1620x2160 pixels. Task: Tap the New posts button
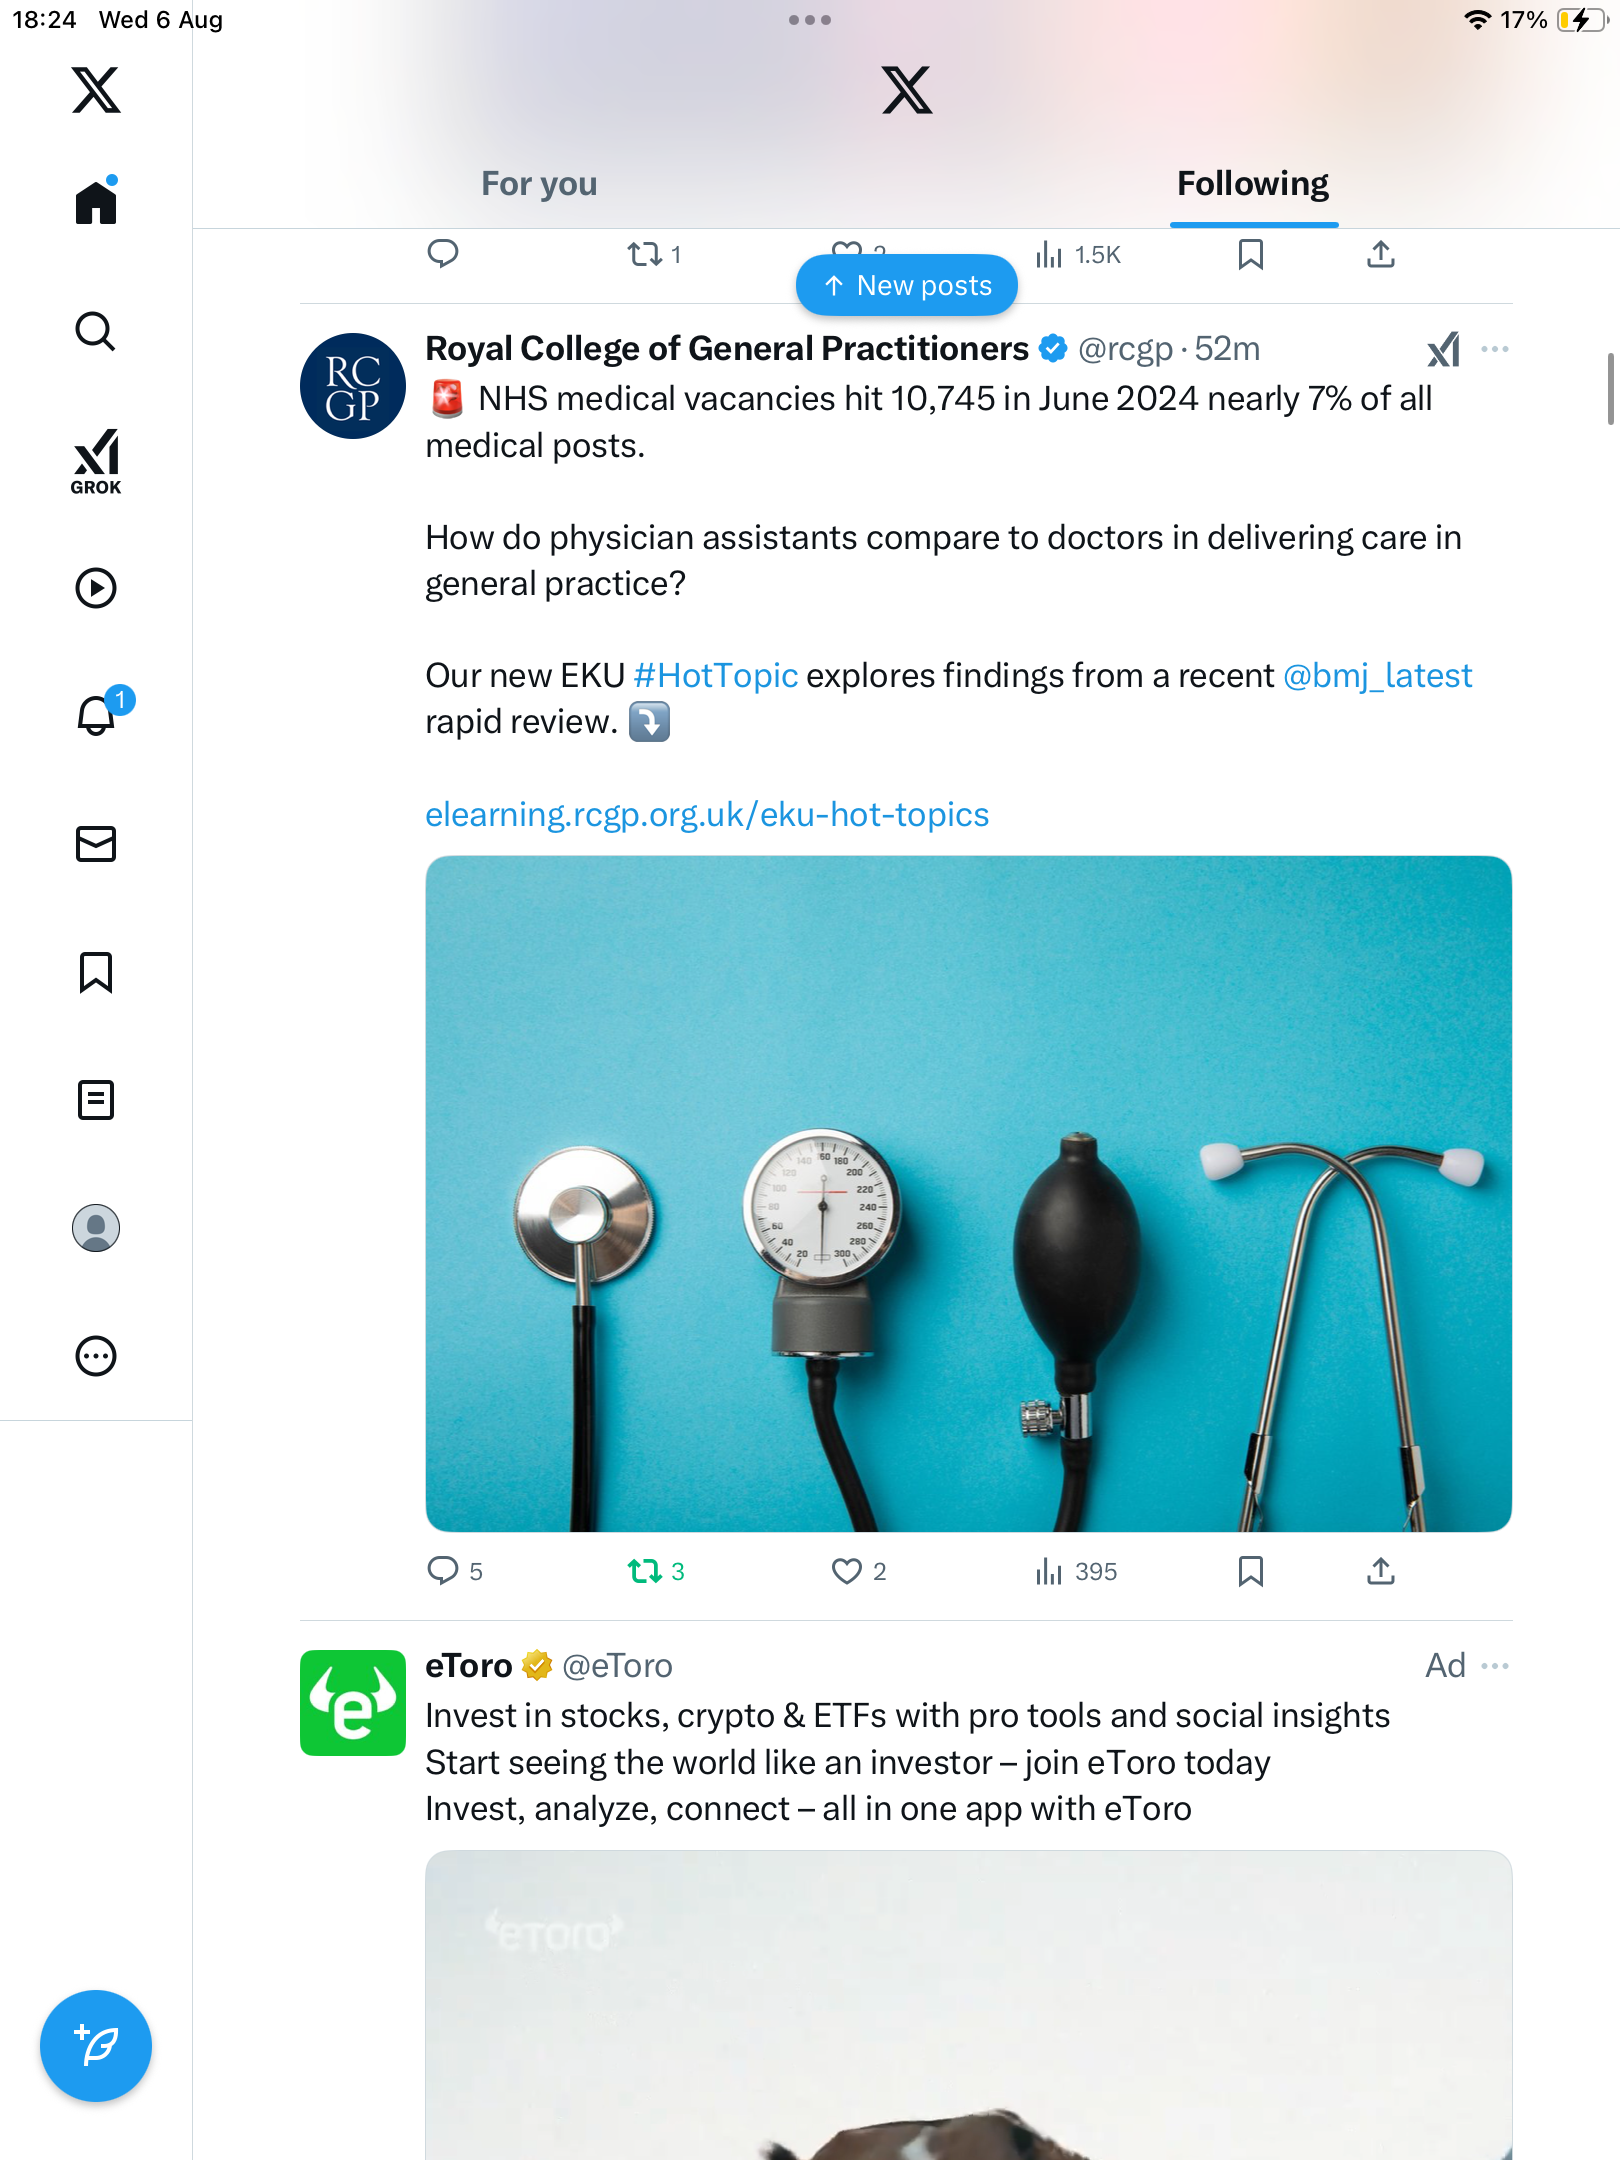[x=907, y=286]
